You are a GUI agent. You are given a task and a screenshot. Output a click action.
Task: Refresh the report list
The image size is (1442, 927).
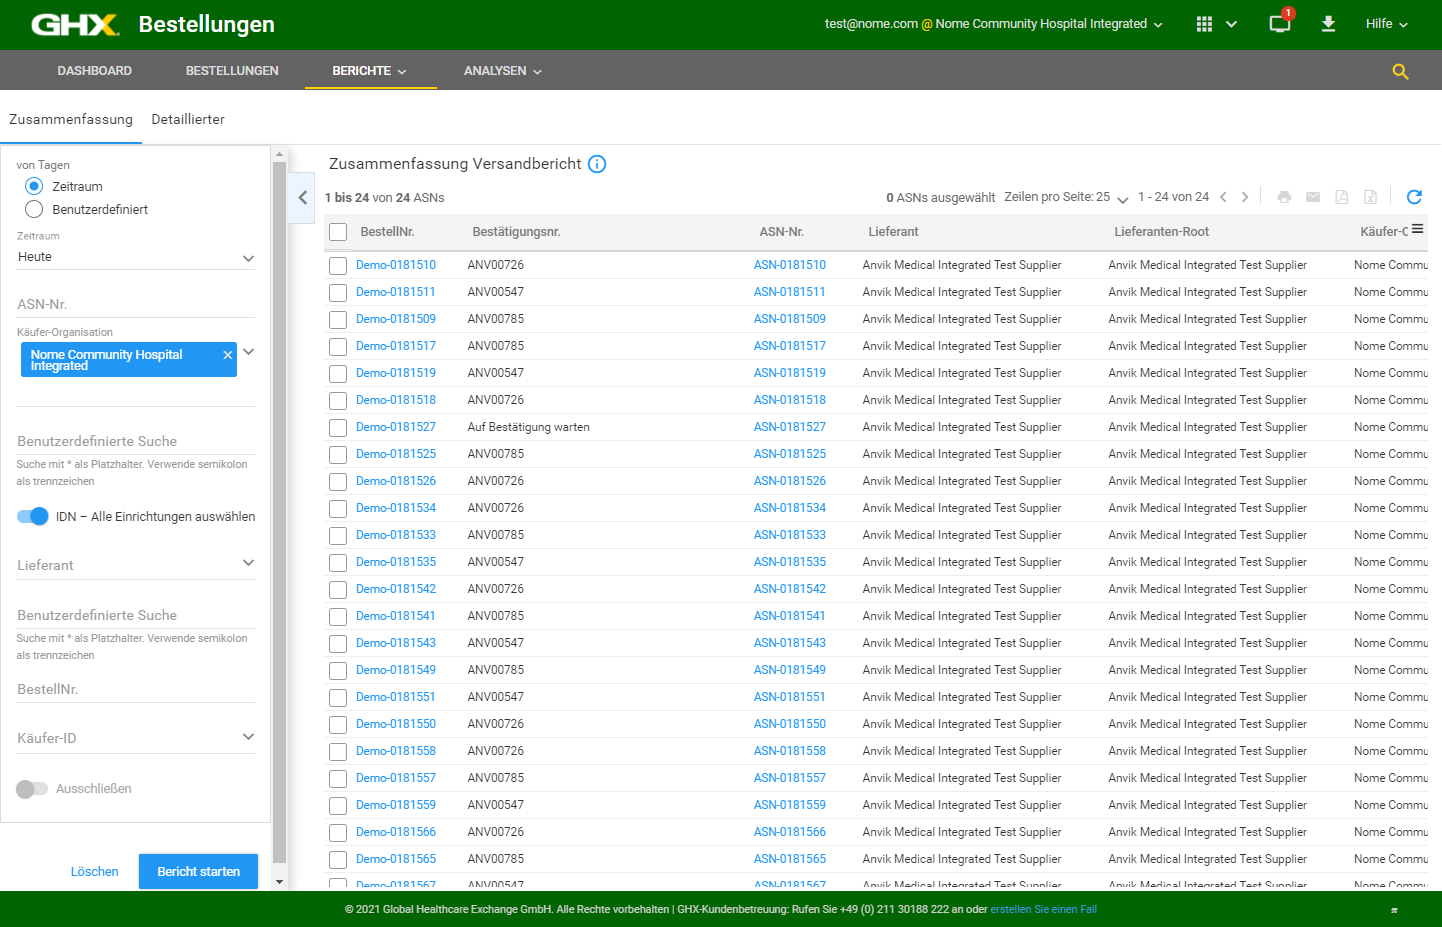1414,197
